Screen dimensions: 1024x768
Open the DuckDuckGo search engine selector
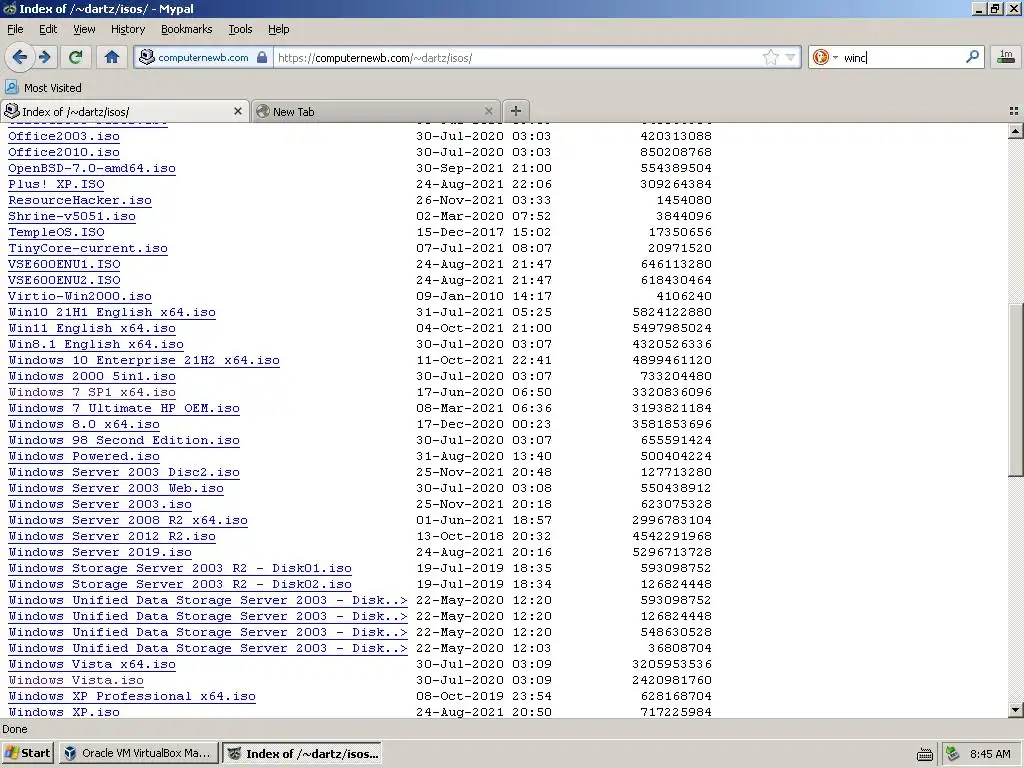[825, 57]
